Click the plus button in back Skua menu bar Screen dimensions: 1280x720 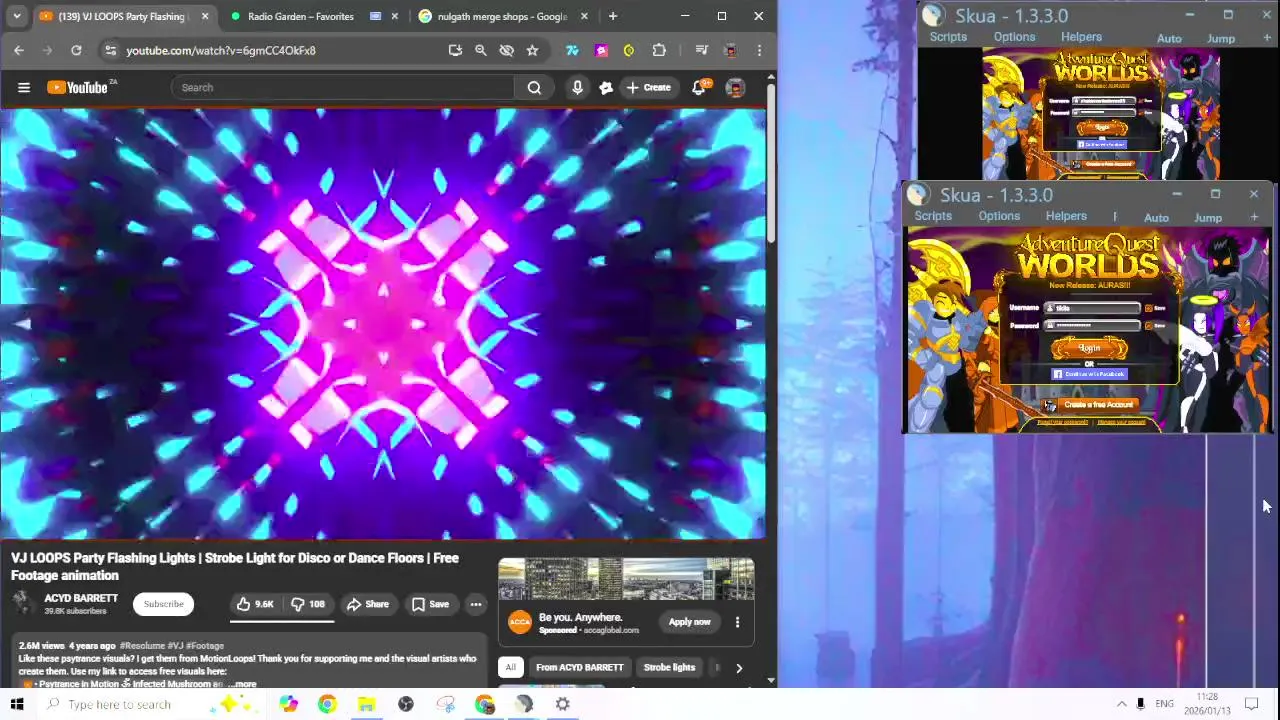(1267, 37)
